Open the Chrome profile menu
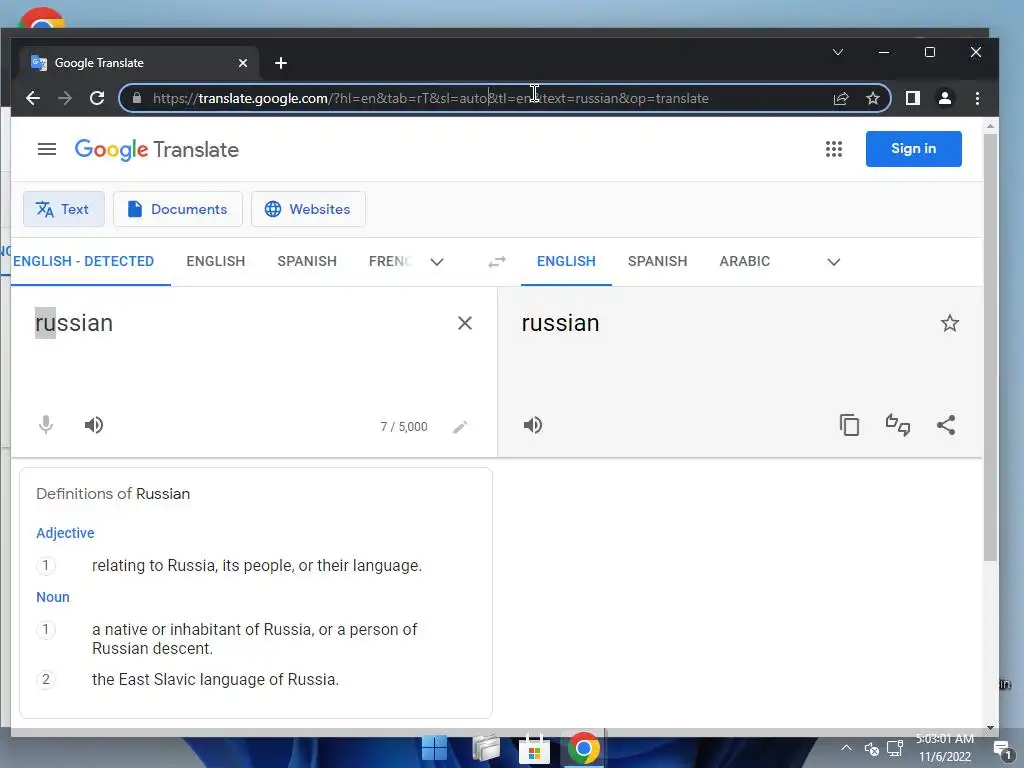The image size is (1024, 768). point(944,98)
